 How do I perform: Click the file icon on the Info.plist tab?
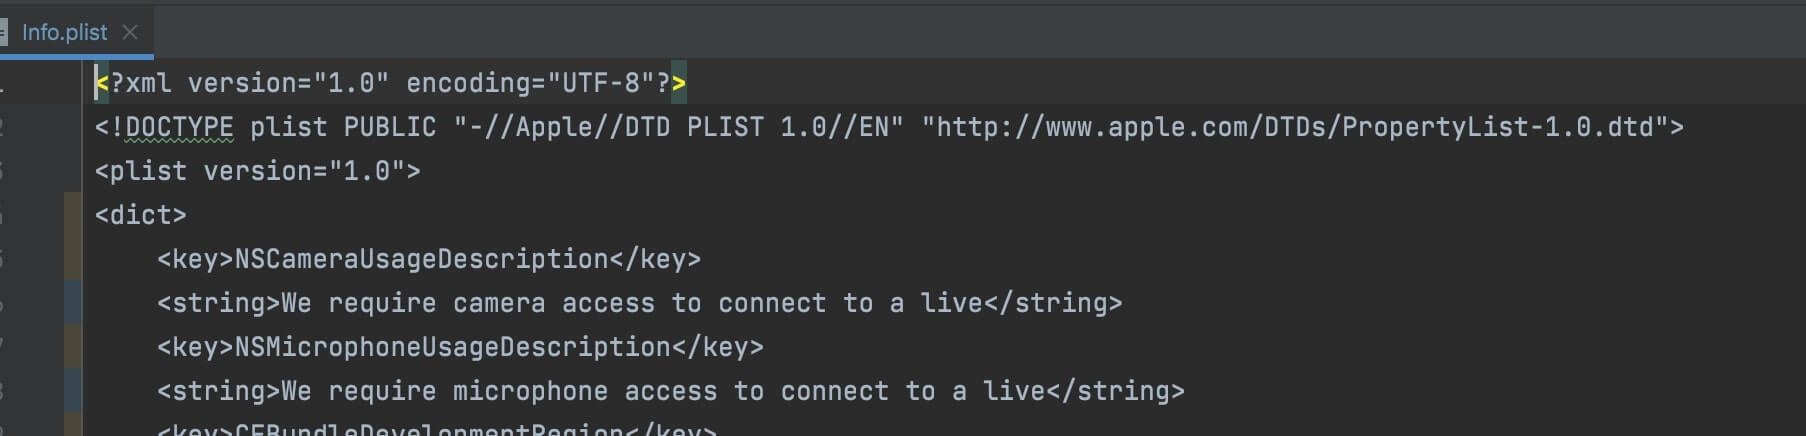(x=3, y=32)
